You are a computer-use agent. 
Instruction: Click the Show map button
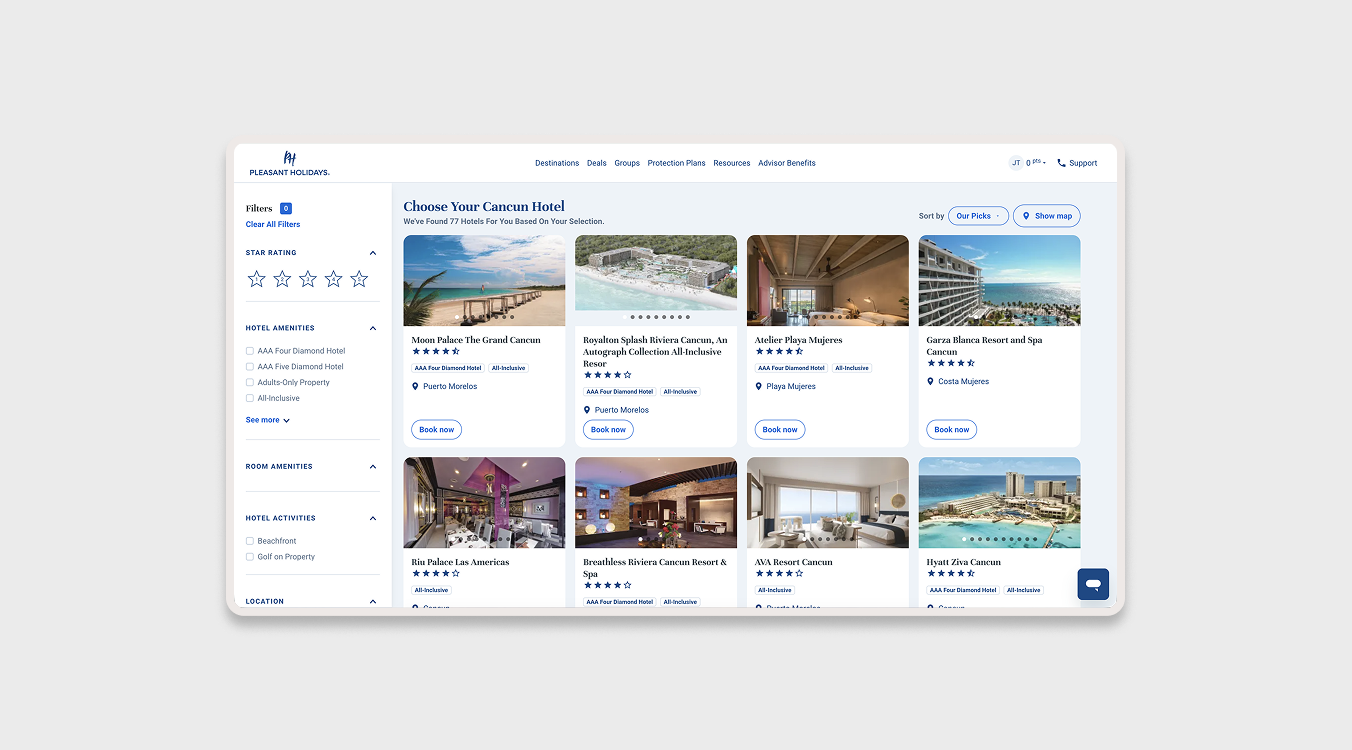tap(1047, 216)
